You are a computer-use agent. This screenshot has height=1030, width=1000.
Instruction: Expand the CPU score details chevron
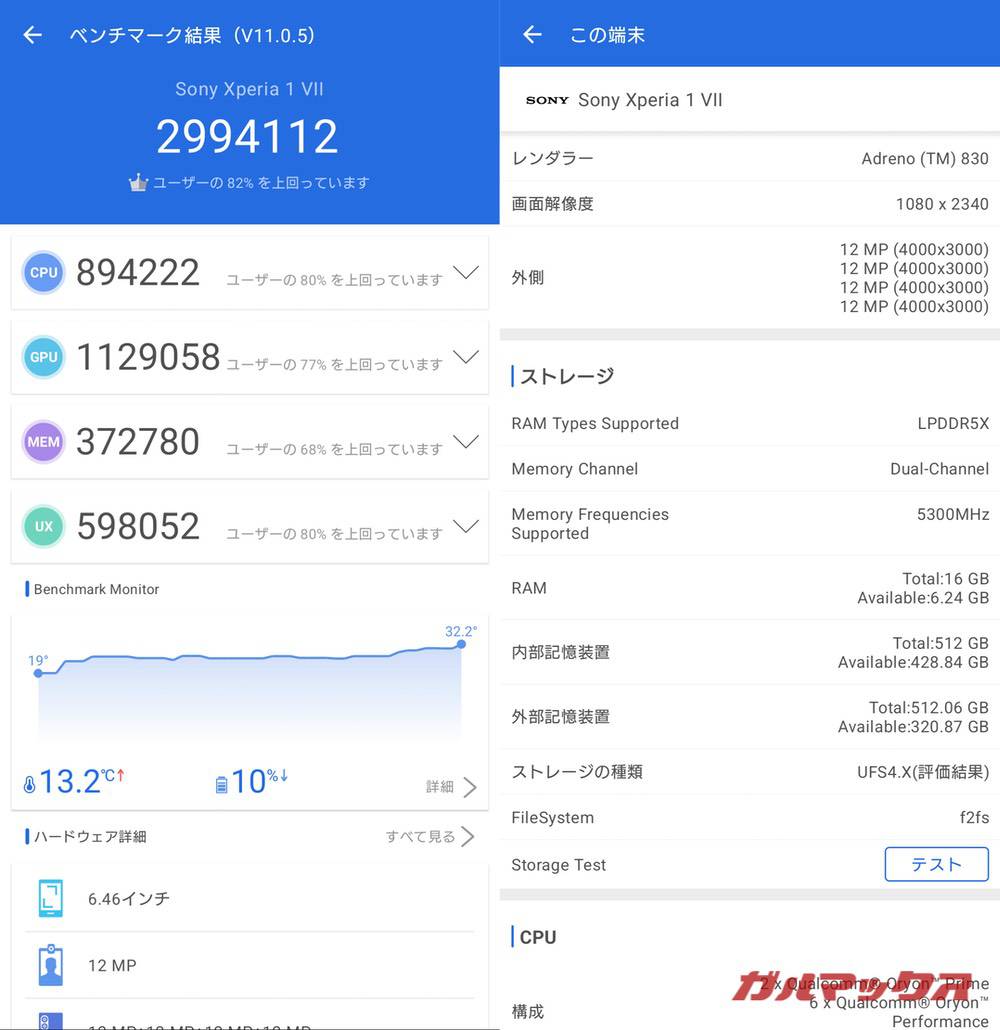pyautogui.click(x=466, y=272)
